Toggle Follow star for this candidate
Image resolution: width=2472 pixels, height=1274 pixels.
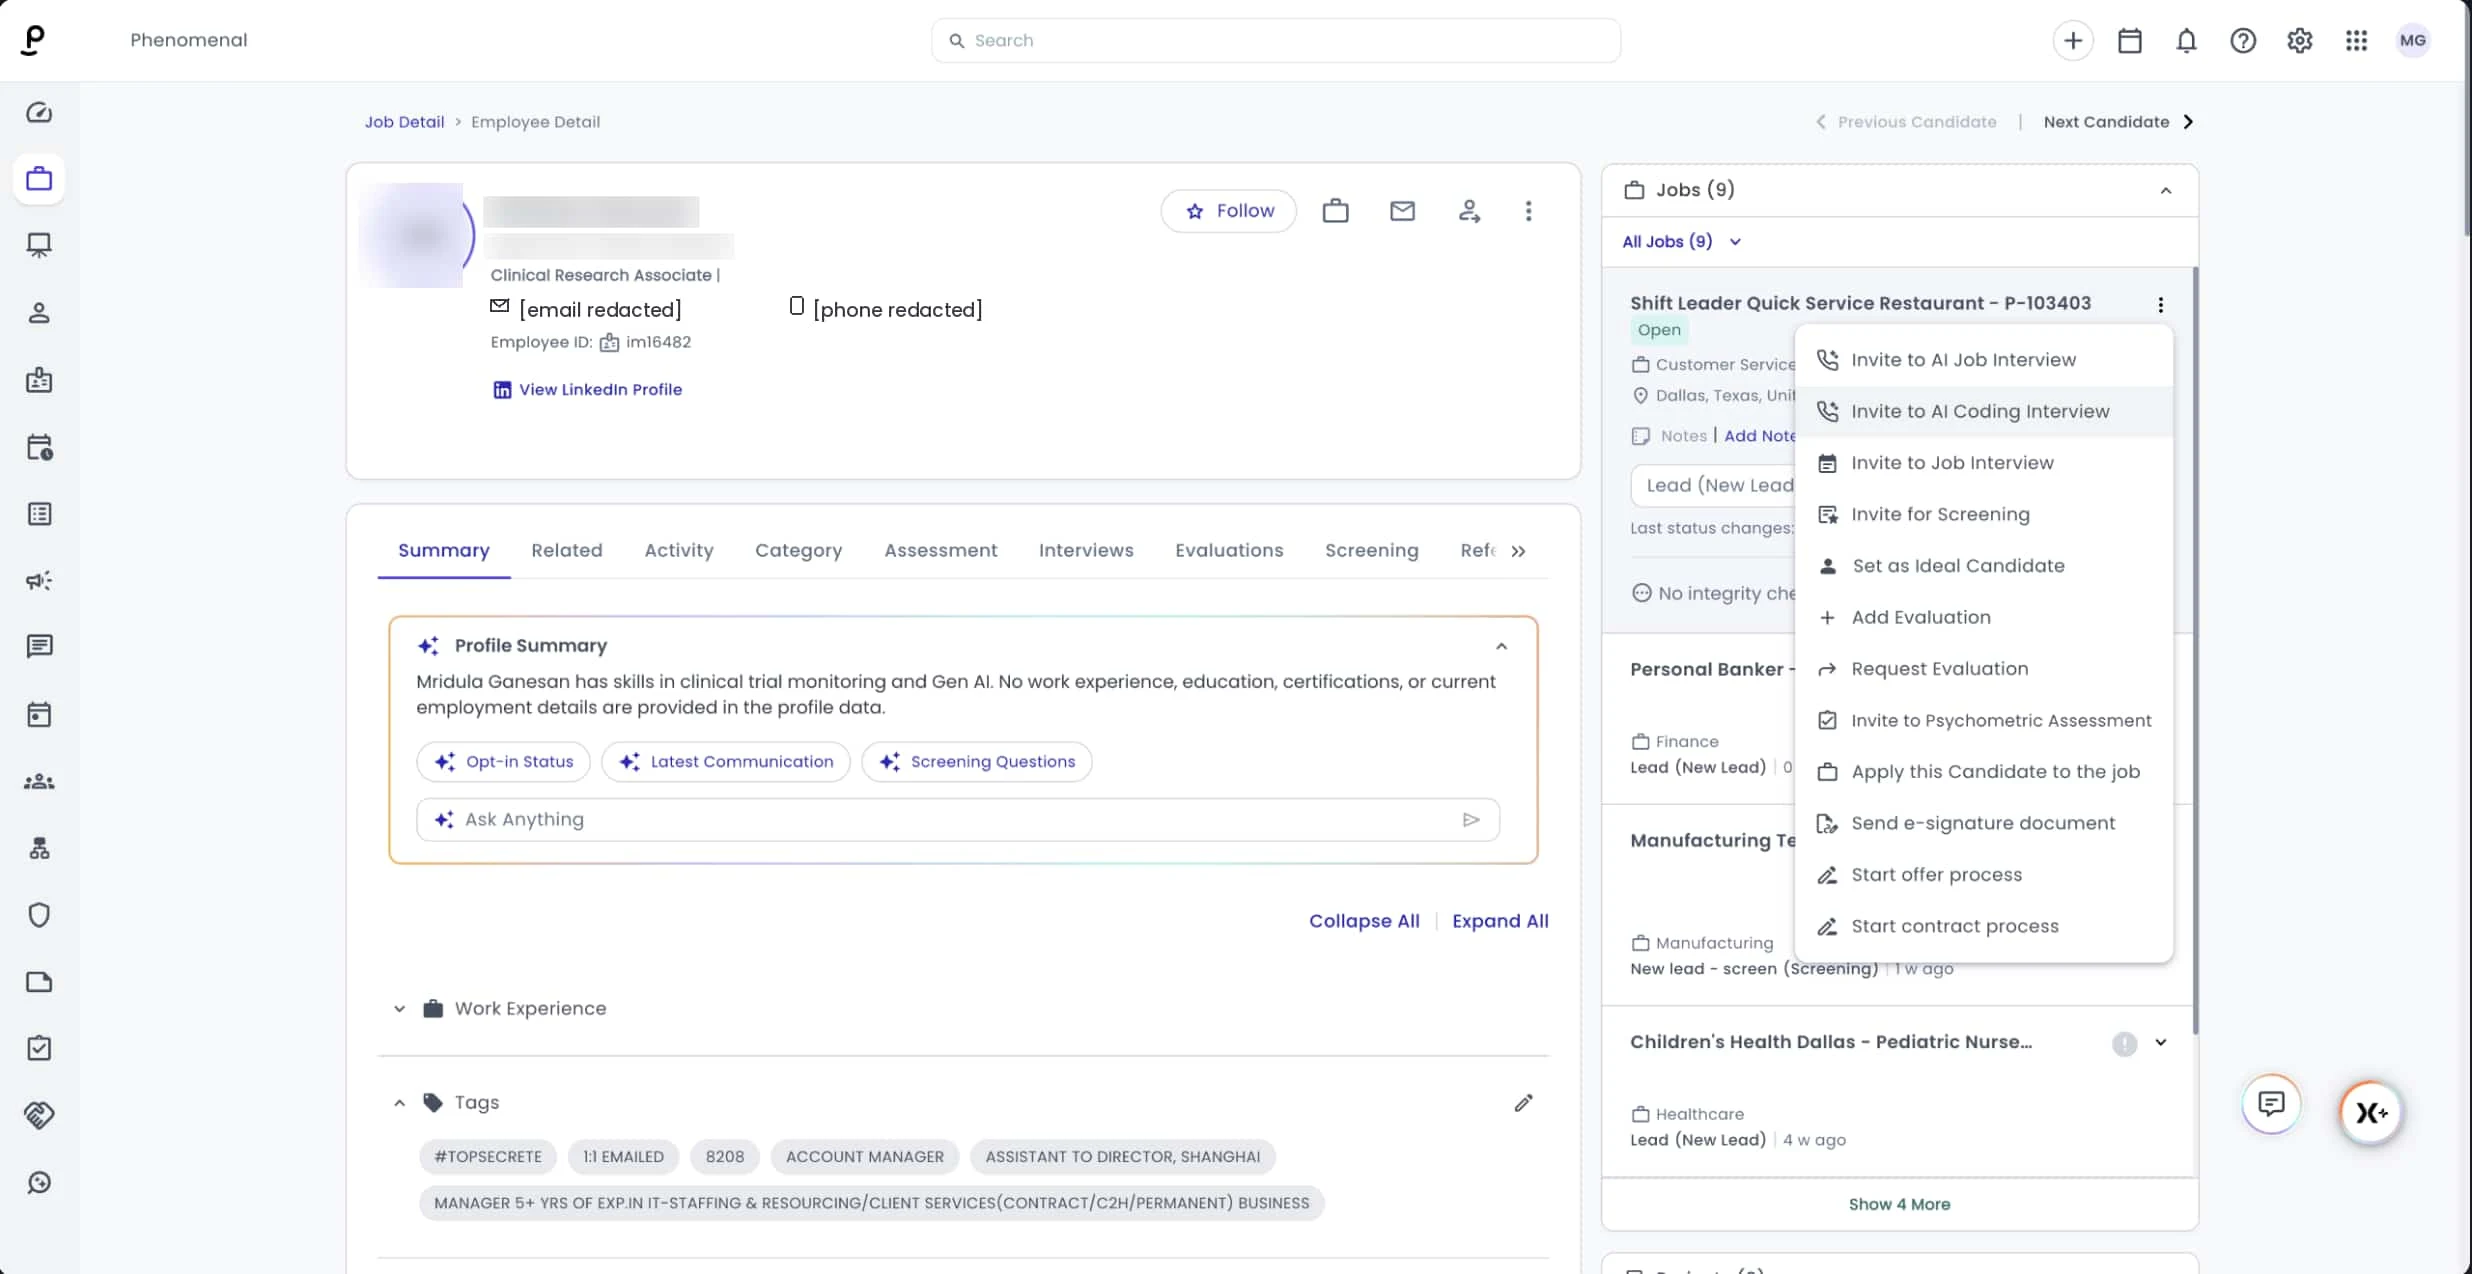[1229, 211]
